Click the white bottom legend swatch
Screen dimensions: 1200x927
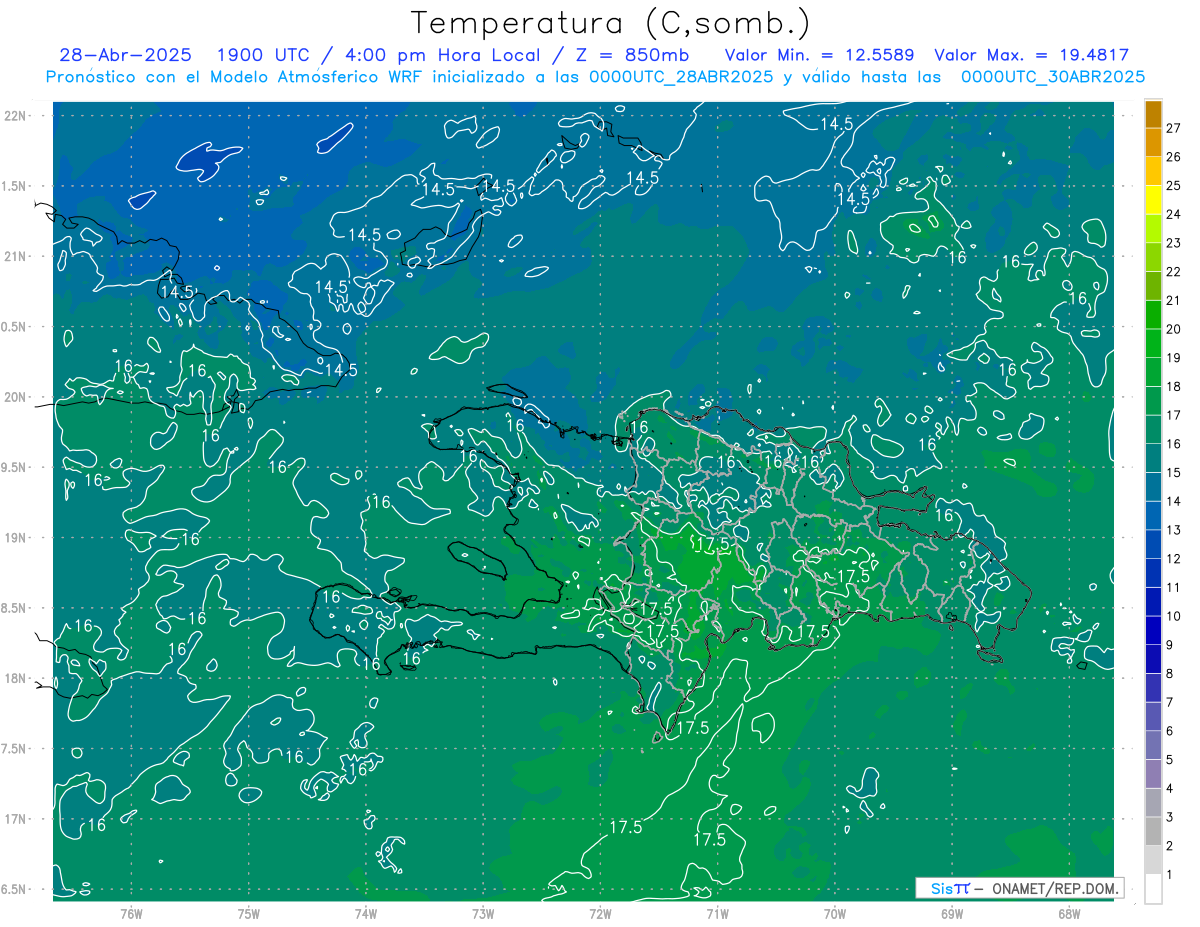pos(1153,889)
